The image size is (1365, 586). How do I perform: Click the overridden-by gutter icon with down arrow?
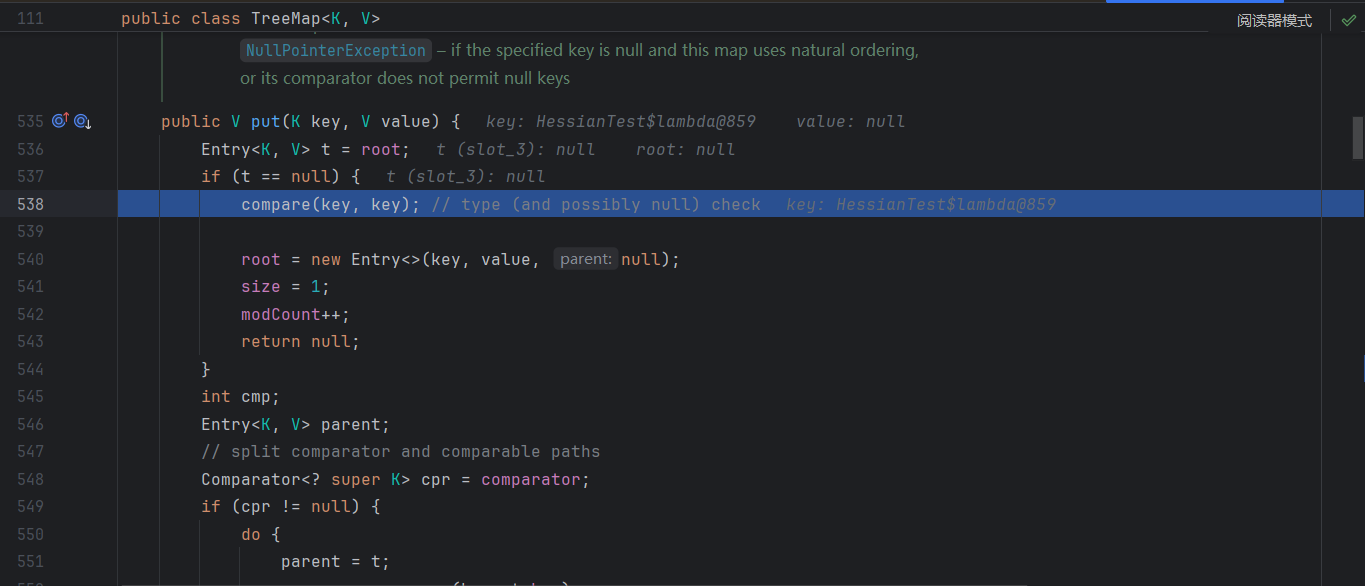pos(82,121)
